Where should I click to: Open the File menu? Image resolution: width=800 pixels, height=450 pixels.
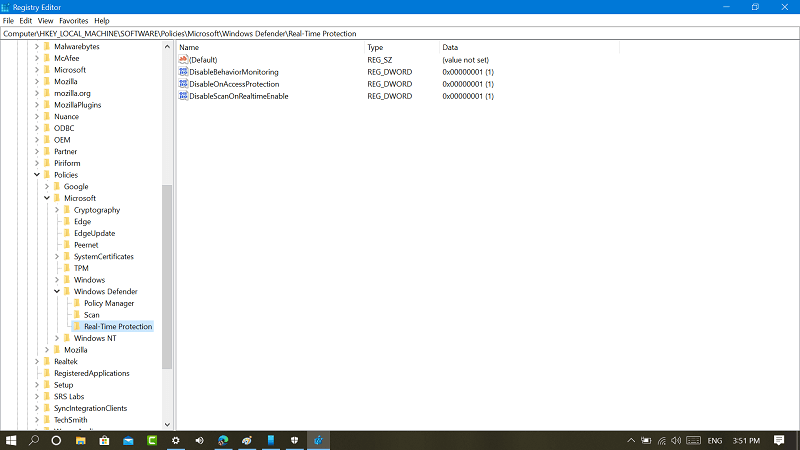point(8,21)
